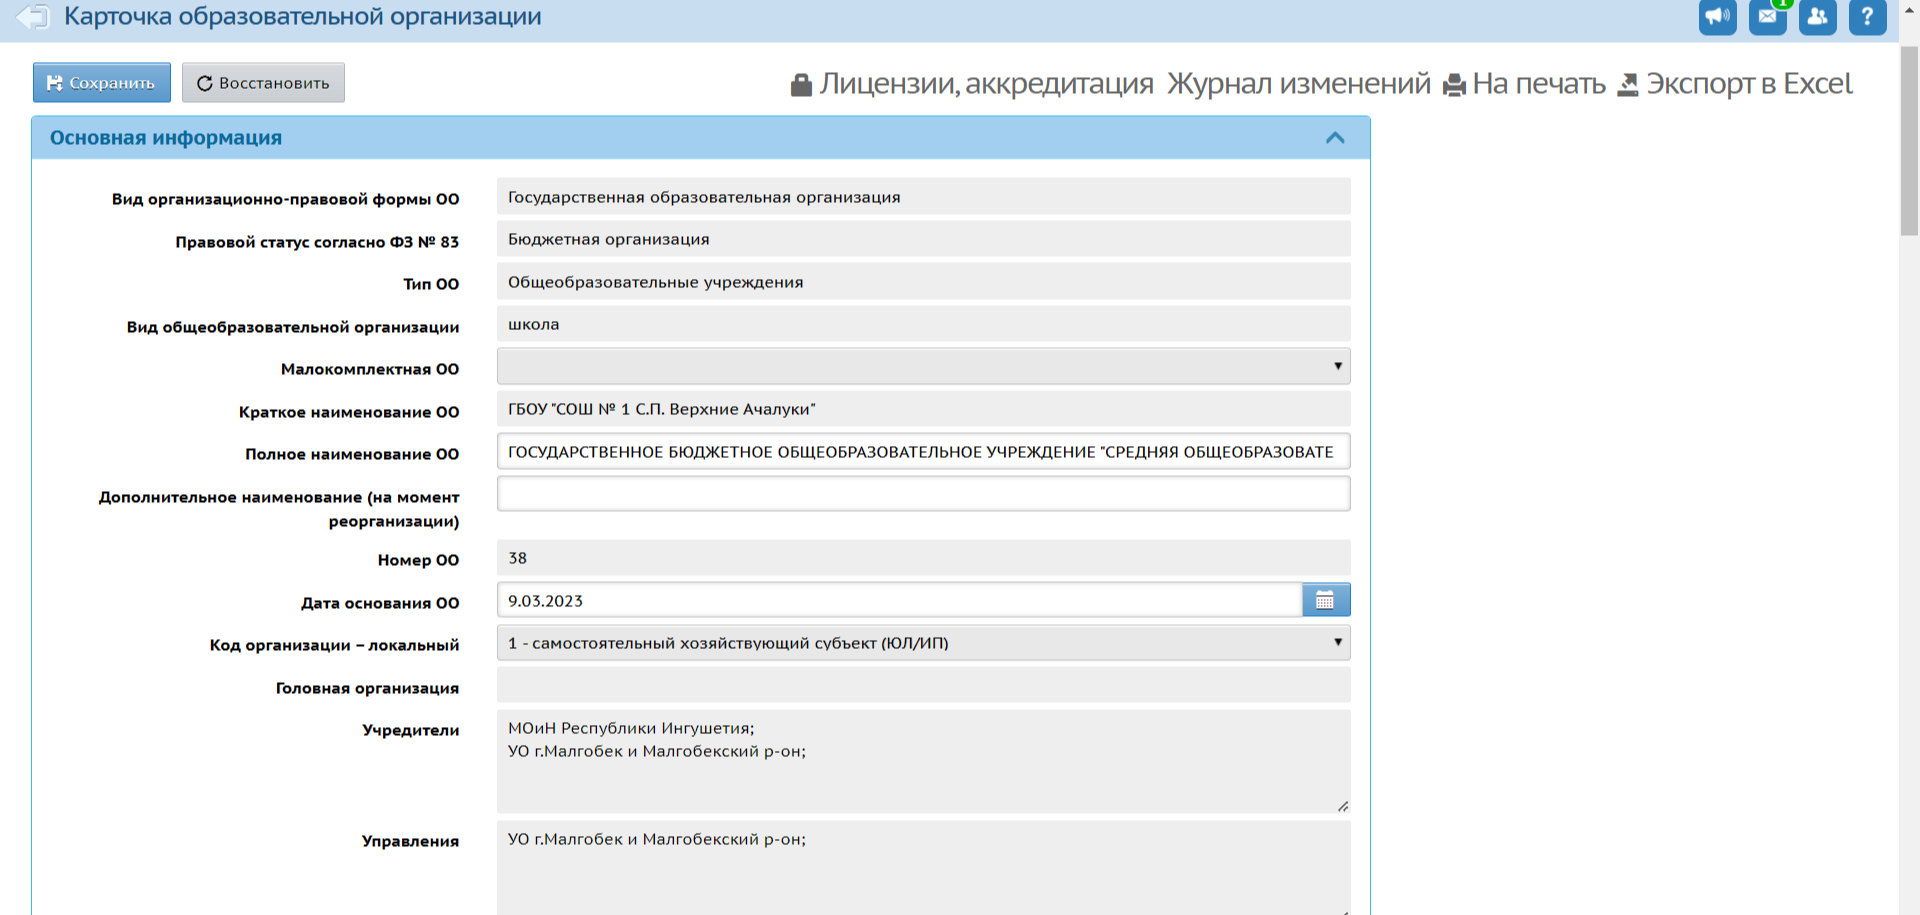The width and height of the screenshot is (1920, 915).
Task: Click the Правовой статус field Бюджетная организация
Action: tap(923, 239)
